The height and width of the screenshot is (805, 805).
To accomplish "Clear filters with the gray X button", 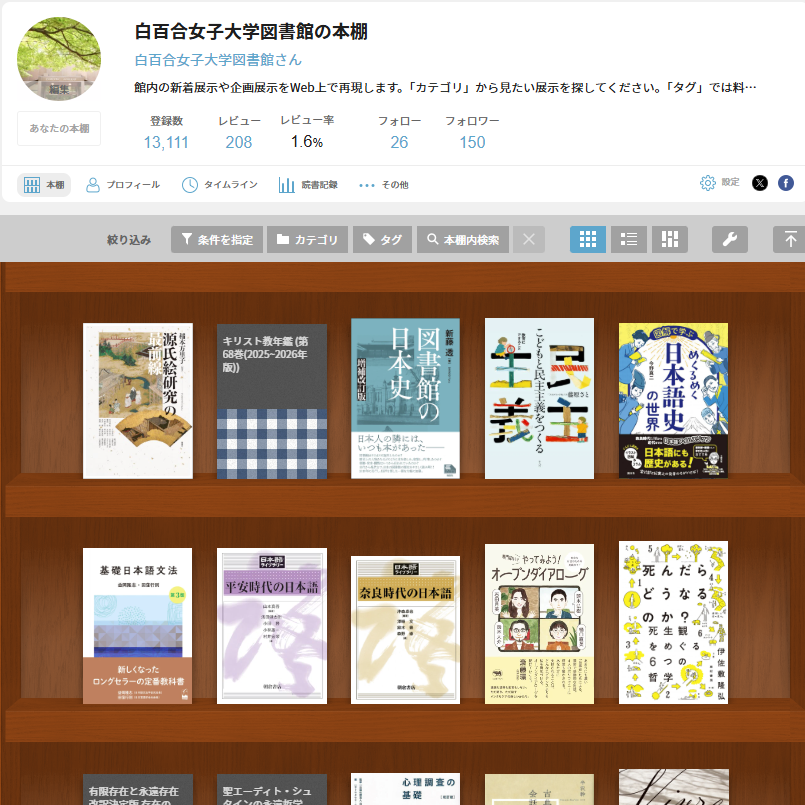I will point(528,239).
